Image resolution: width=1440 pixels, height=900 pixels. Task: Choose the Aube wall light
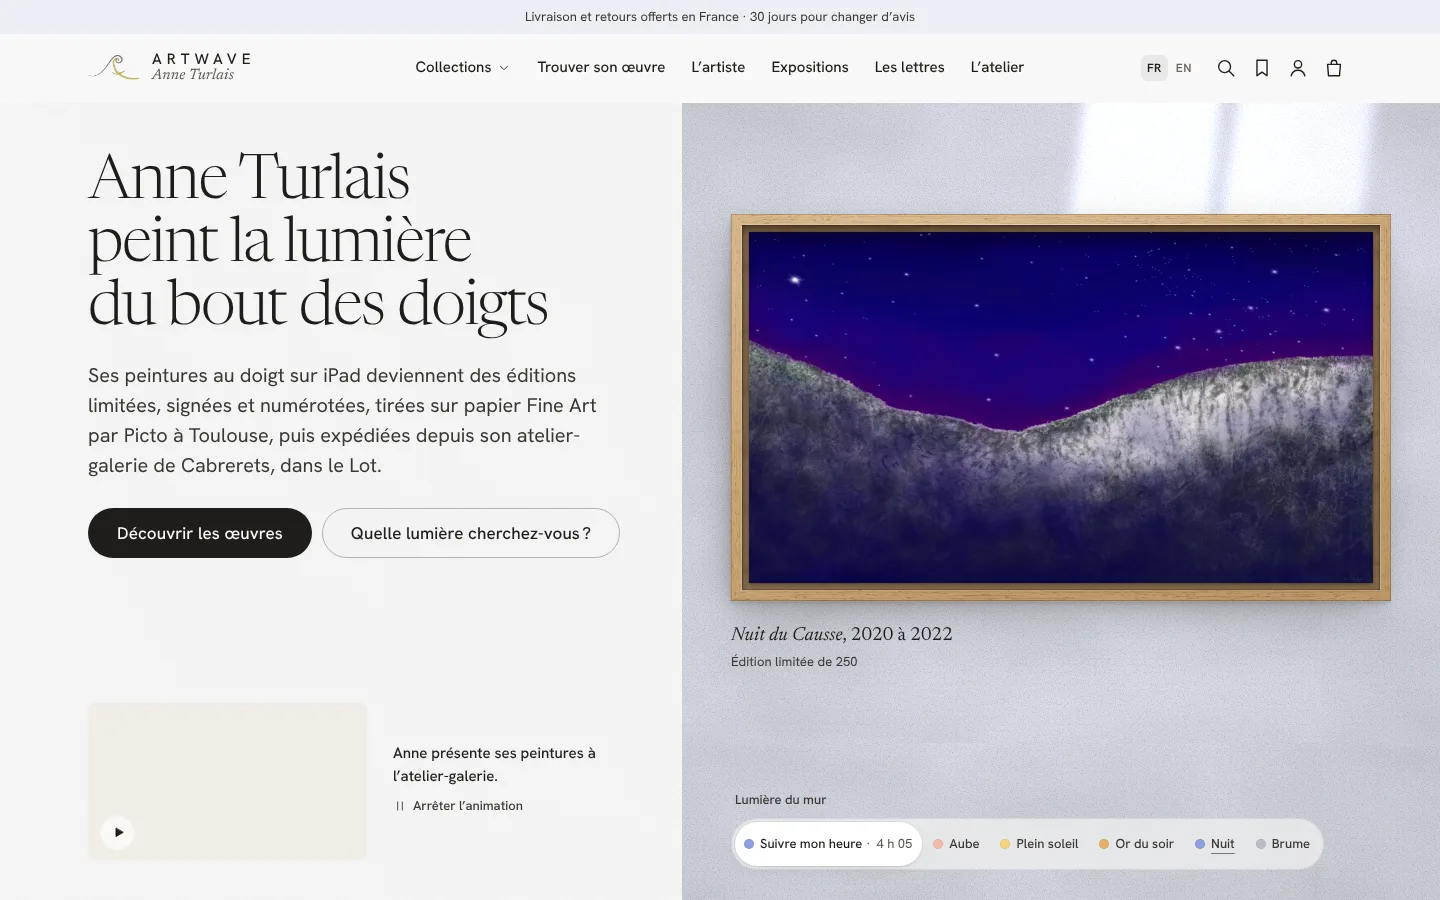[956, 844]
